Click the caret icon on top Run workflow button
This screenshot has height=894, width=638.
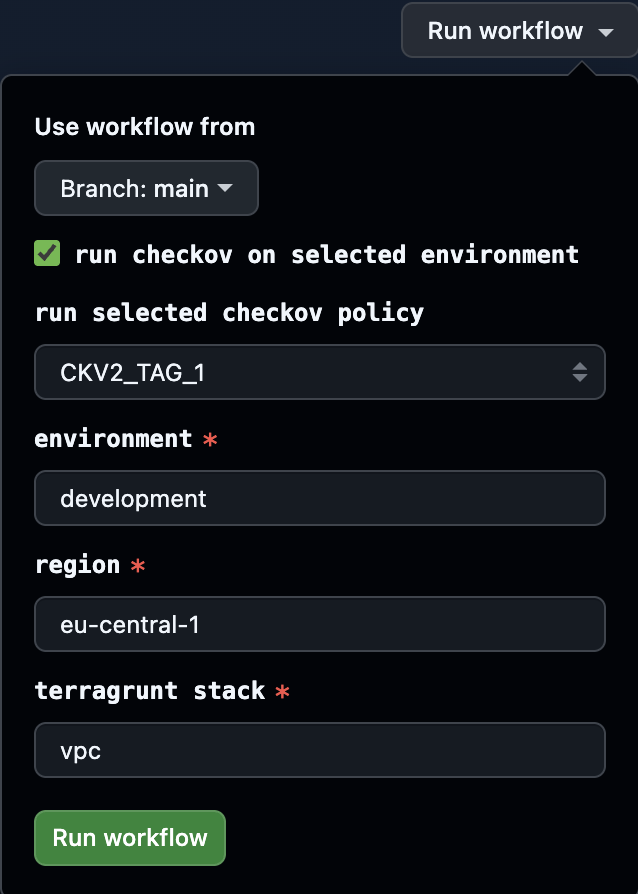tap(606, 31)
